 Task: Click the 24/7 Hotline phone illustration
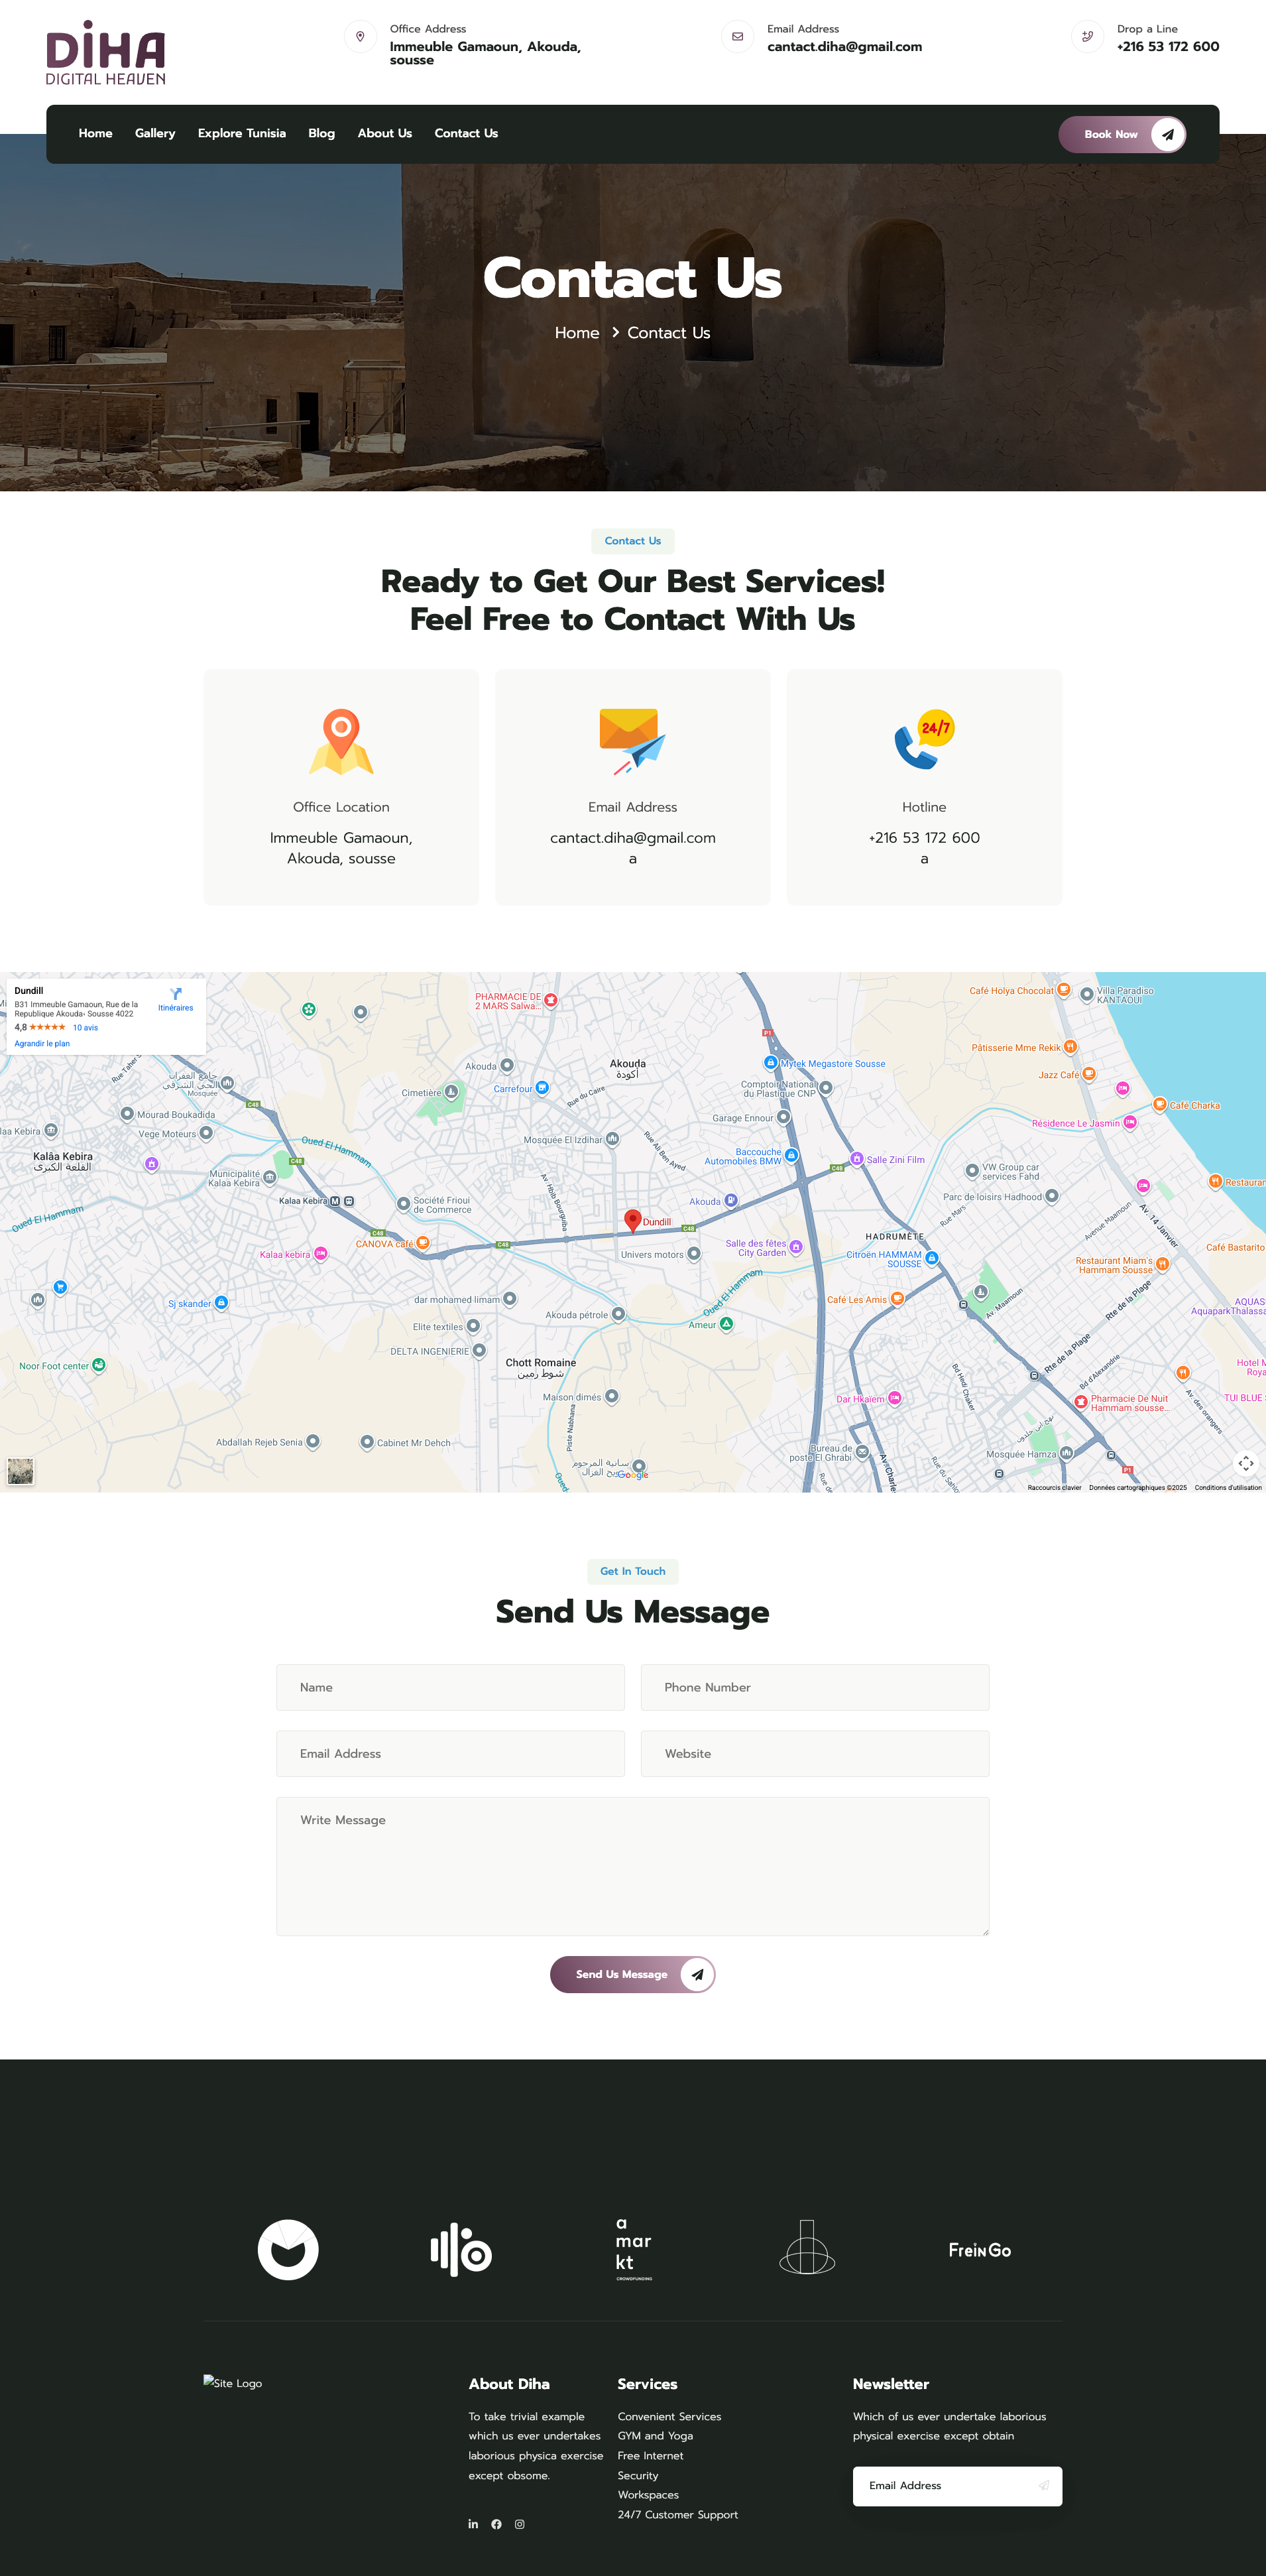(x=924, y=740)
